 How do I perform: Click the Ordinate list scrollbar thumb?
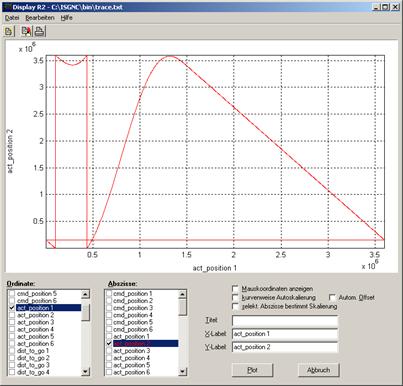[x=86, y=312]
